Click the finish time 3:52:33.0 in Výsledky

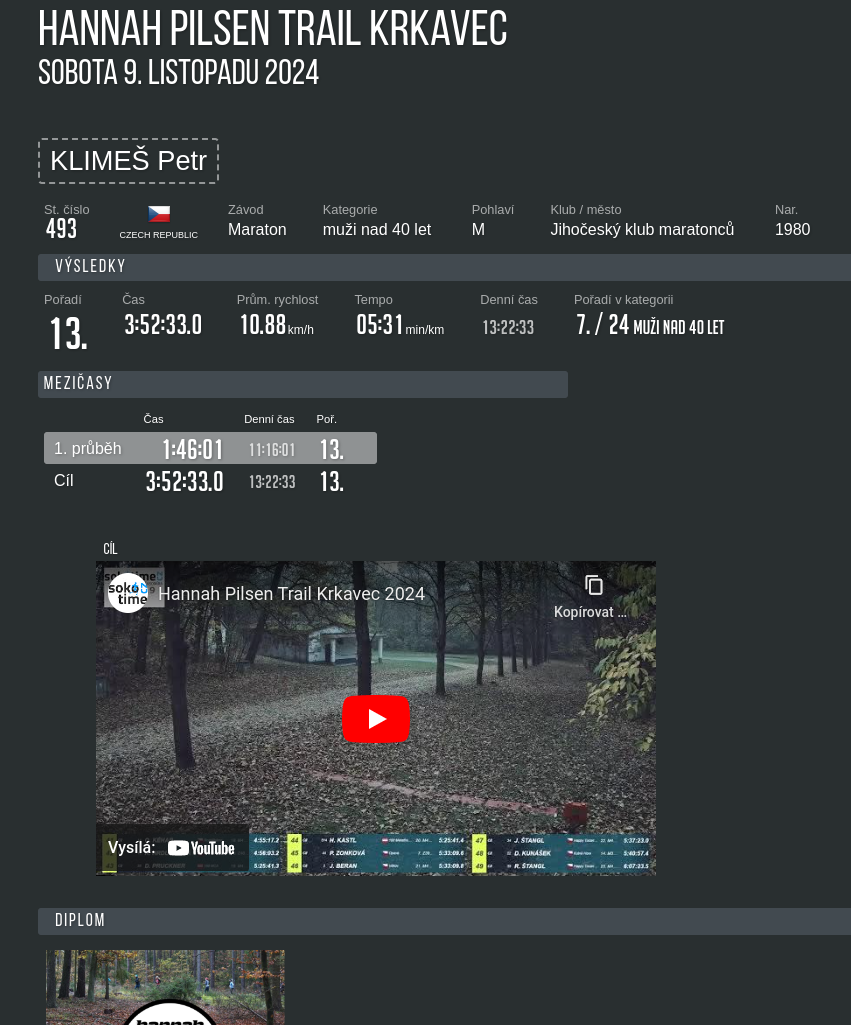(x=163, y=325)
